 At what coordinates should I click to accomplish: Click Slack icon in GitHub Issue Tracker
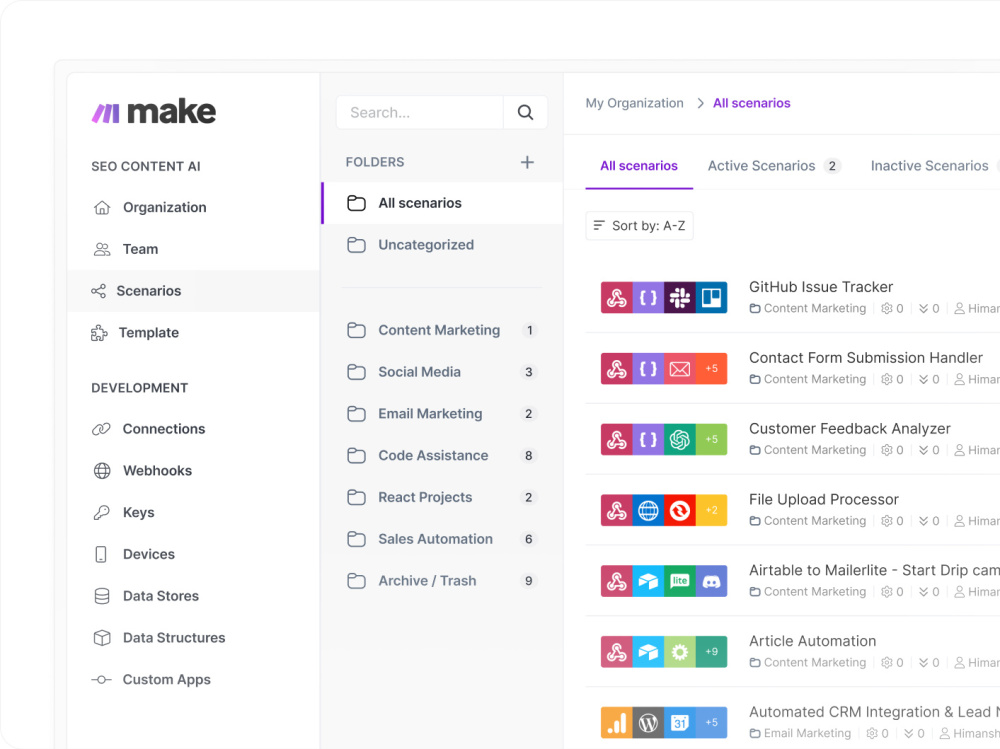click(679, 297)
